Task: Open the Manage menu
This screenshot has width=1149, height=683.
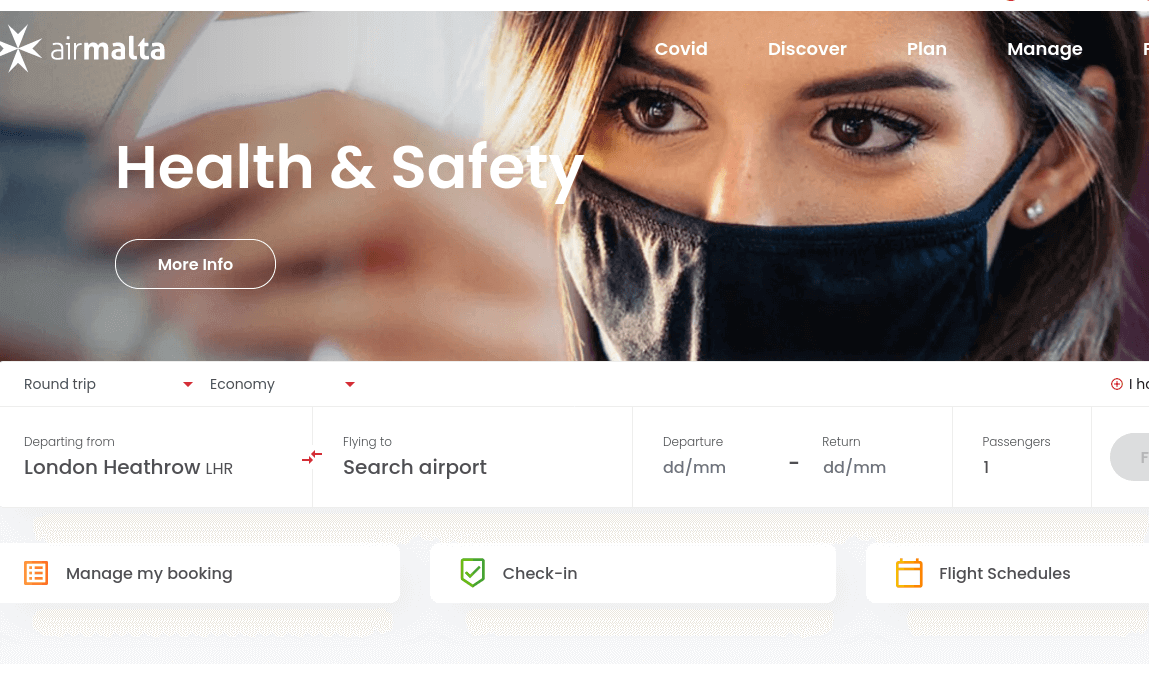Action: point(1044,49)
